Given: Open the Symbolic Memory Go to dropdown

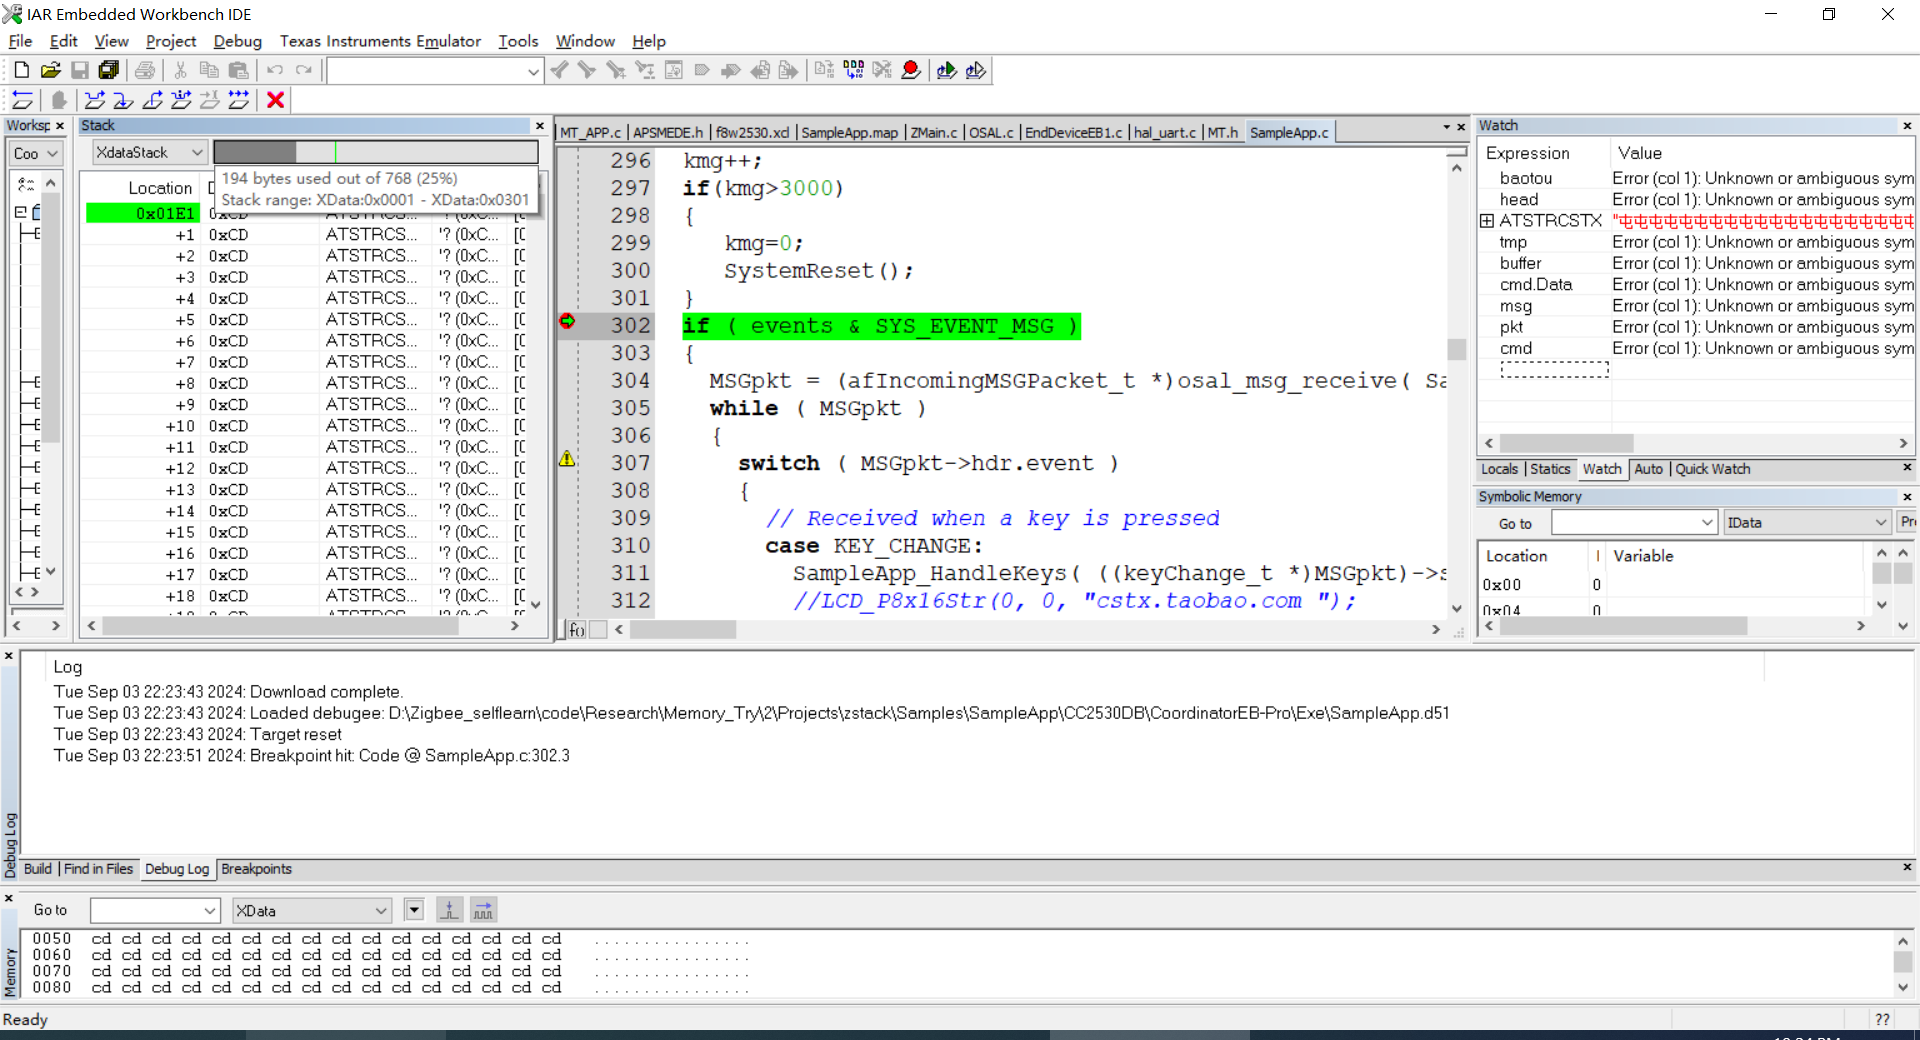Looking at the screenshot, I should pyautogui.click(x=1707, y=523).
